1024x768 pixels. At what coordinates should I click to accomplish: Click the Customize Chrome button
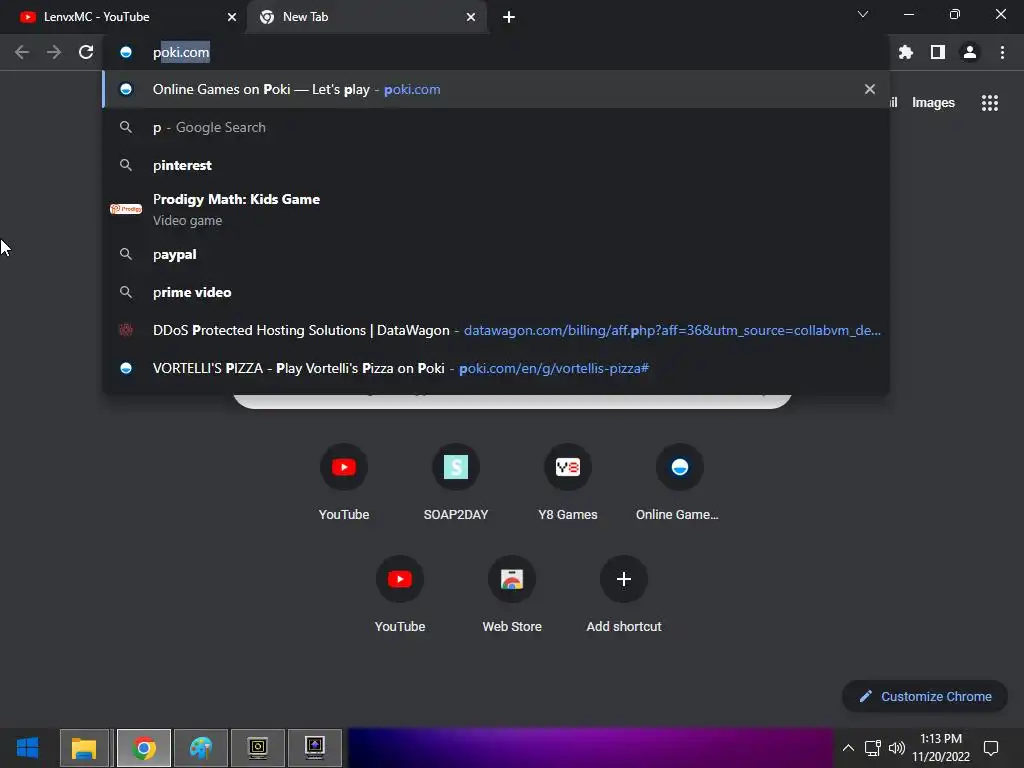(x=925, y=696)
